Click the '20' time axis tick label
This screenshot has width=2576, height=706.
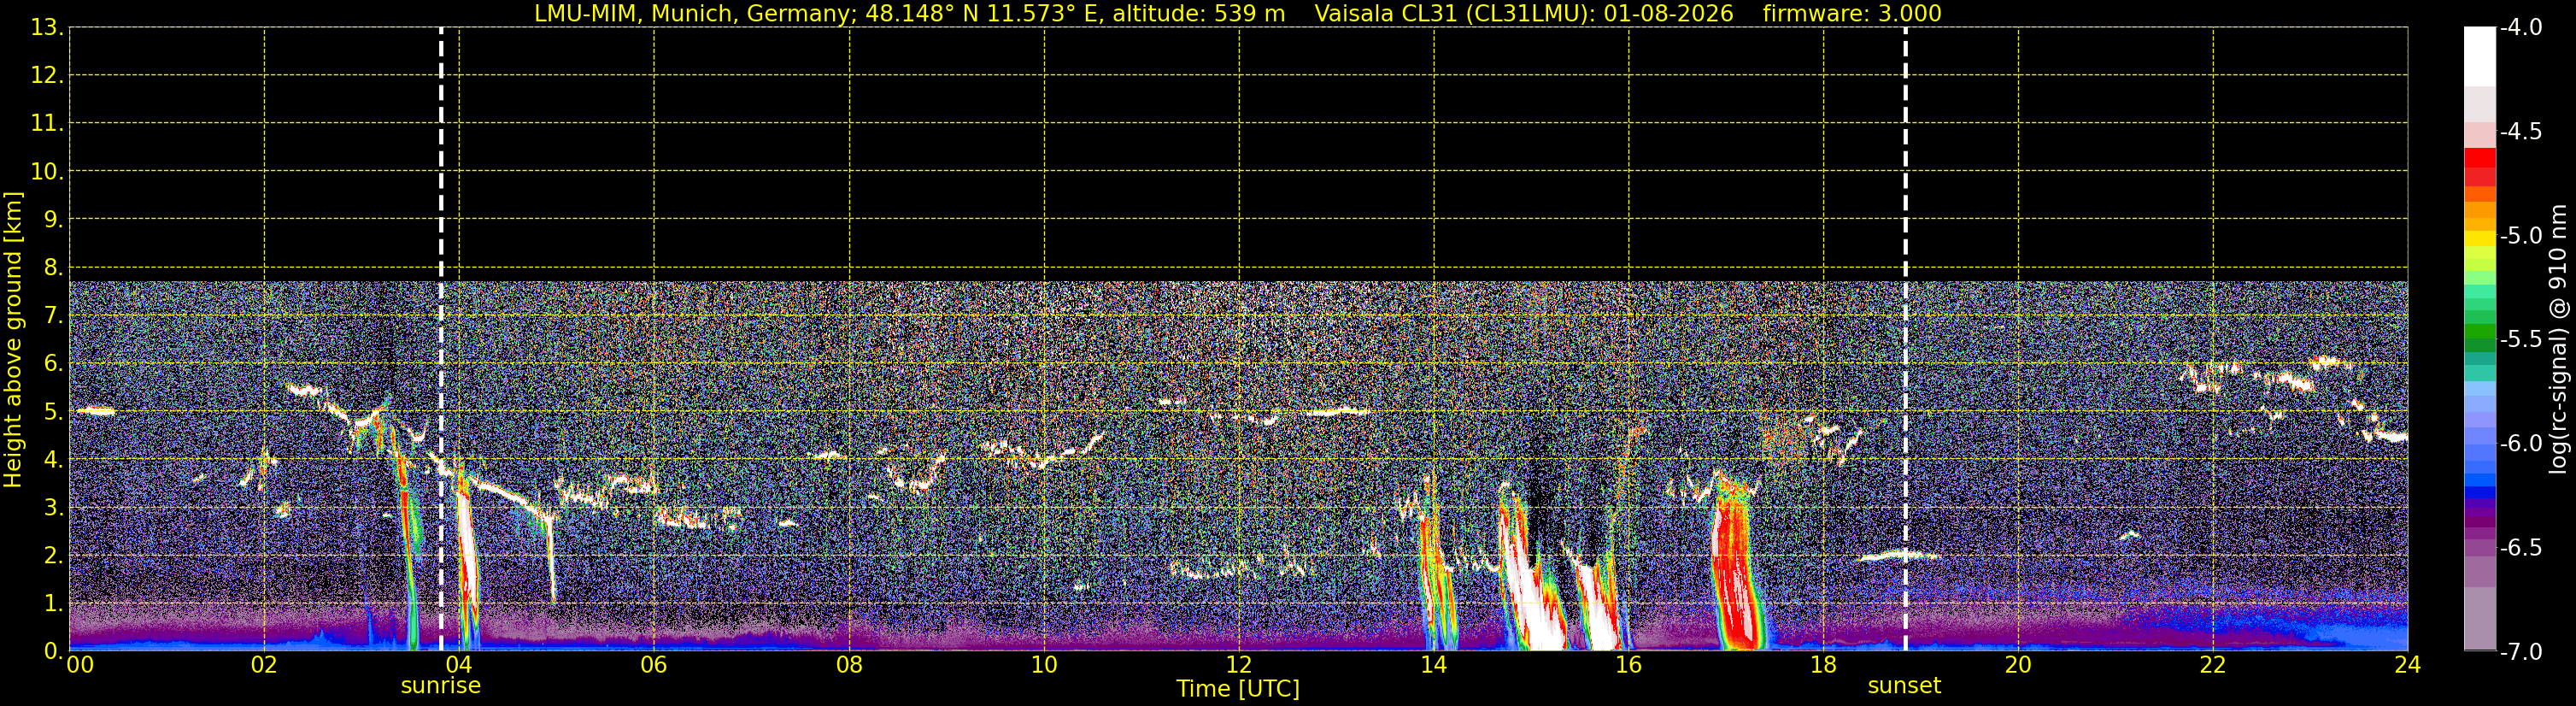pos(2018,665)
